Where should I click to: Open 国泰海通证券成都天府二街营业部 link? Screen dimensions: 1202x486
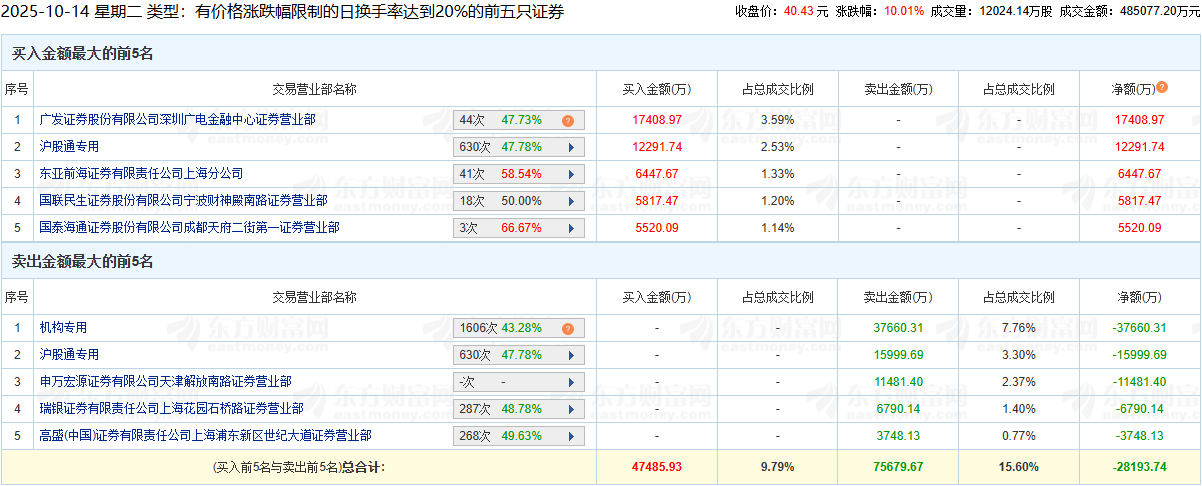(189, 228)
